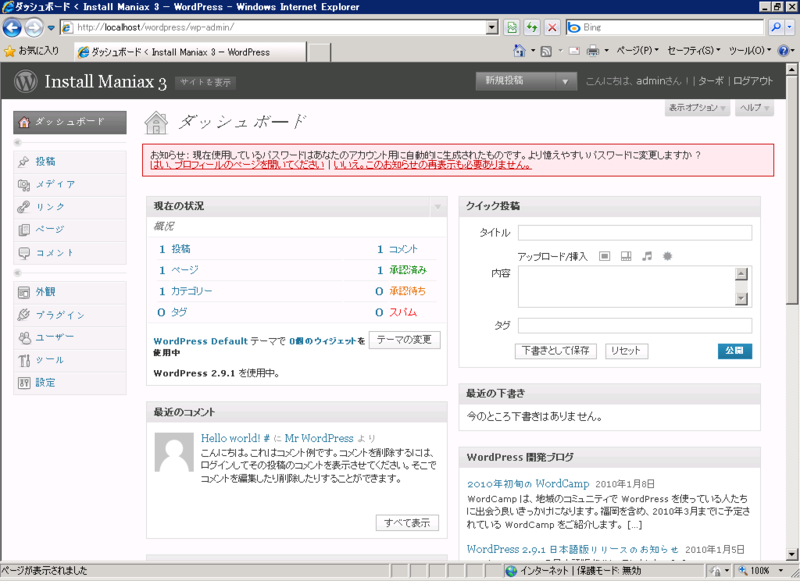Add a video using the video upload icon
This screenshot has height=581, width=800.
pyautogui.click(x=625, y=256)
